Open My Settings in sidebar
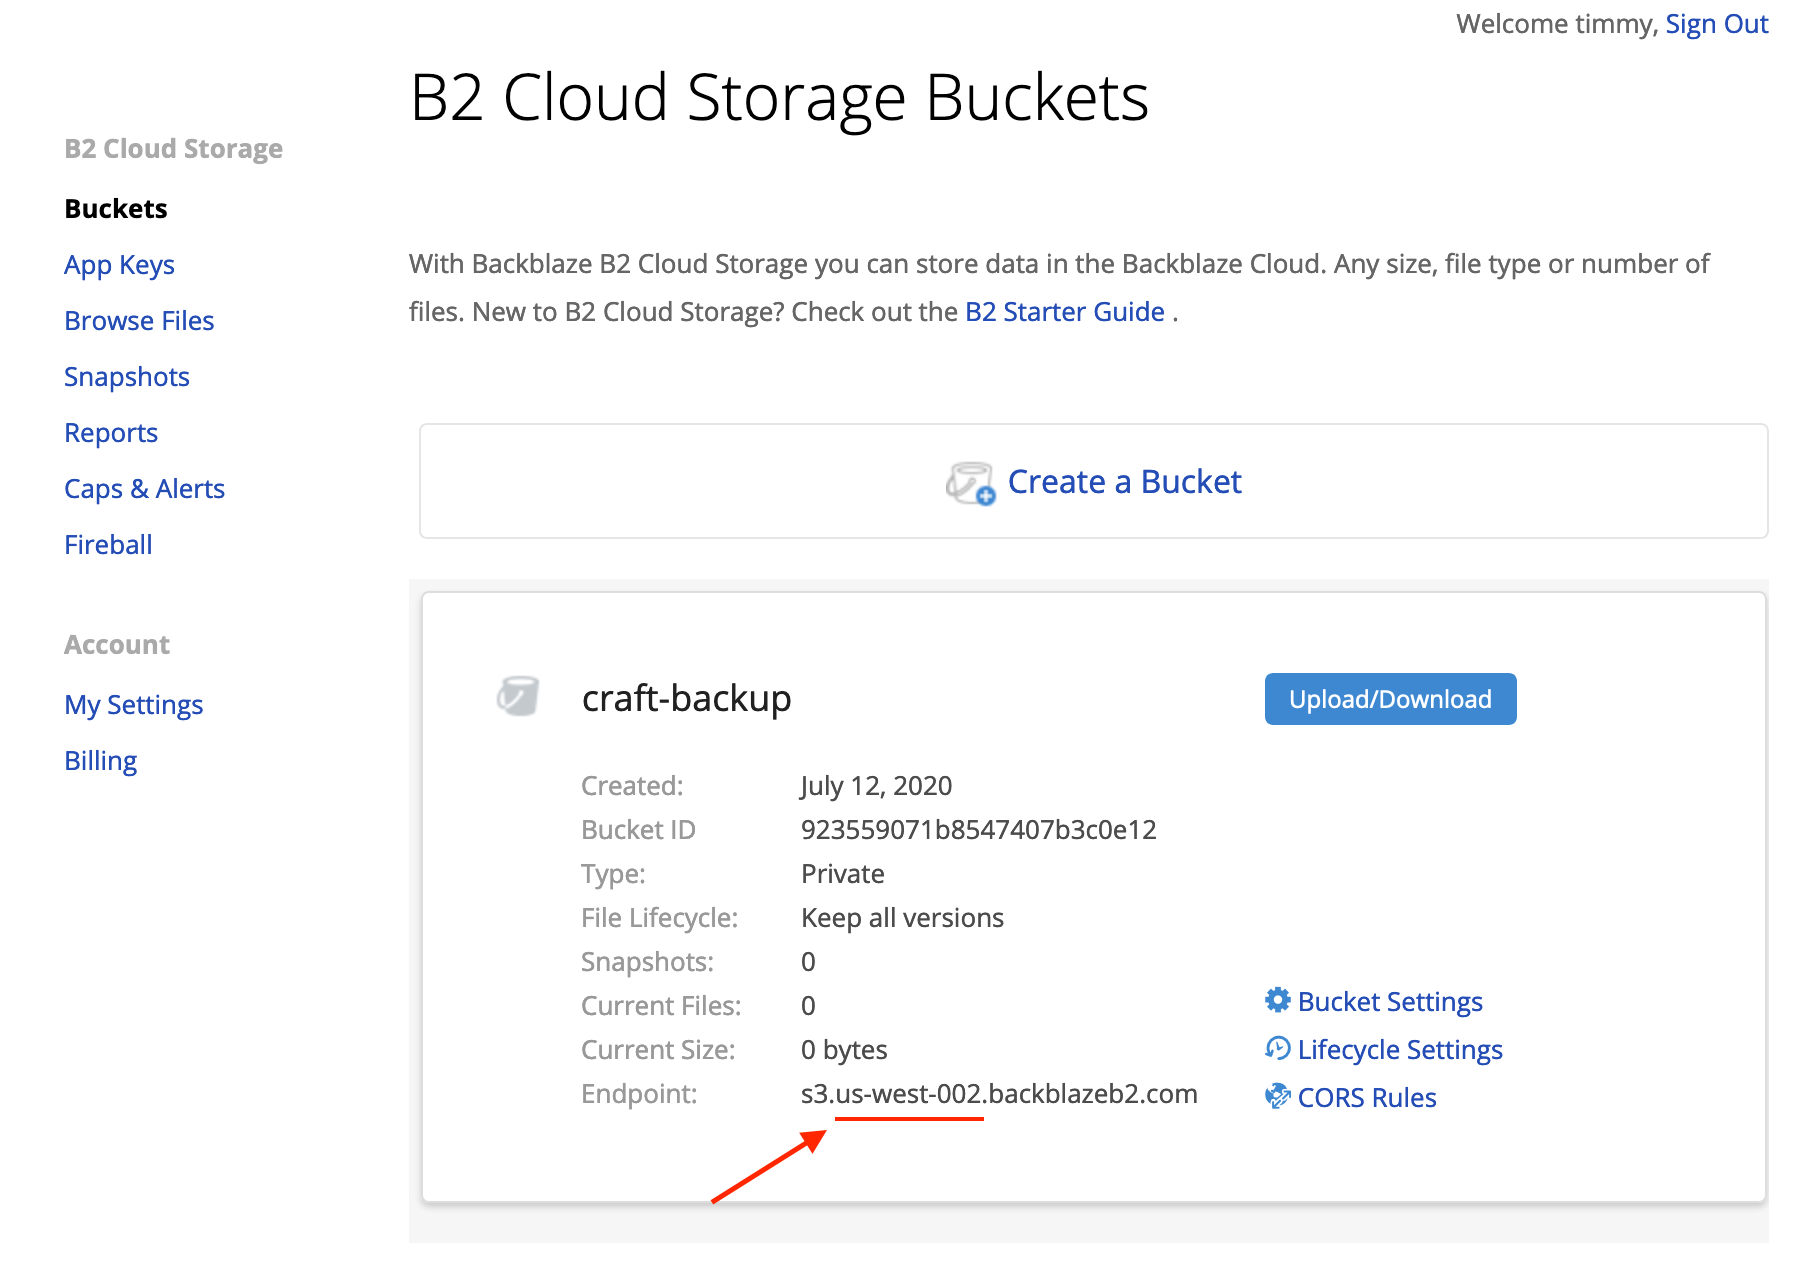This screenshot has height=1278, width=1816. pyautogui.click(x=134, y=705)
